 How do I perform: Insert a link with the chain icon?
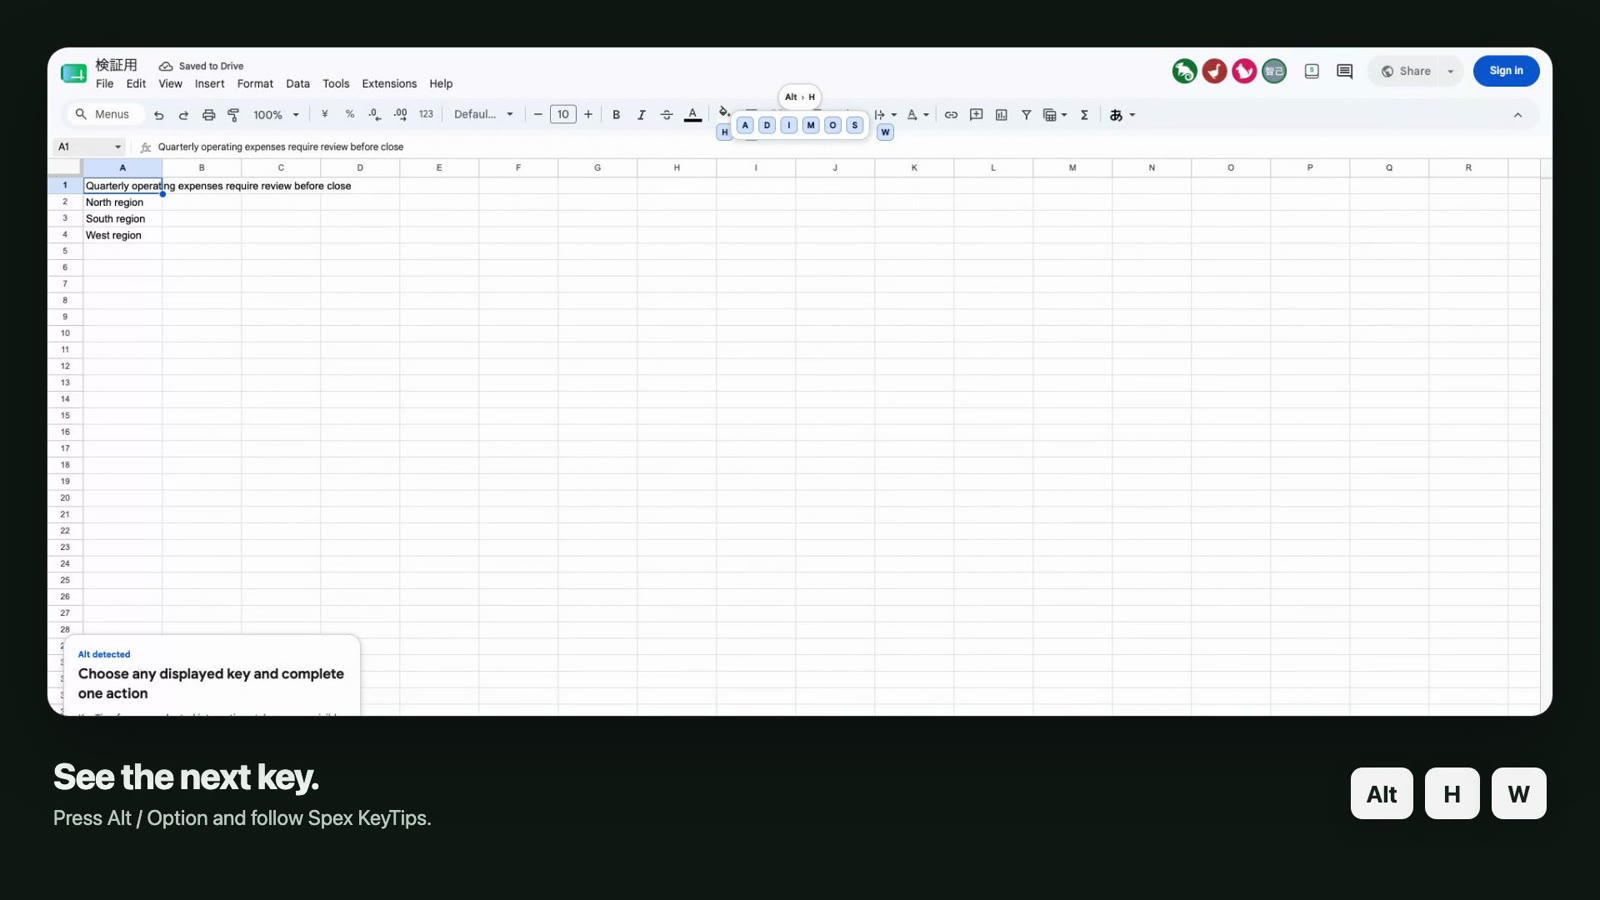[951, 115]
